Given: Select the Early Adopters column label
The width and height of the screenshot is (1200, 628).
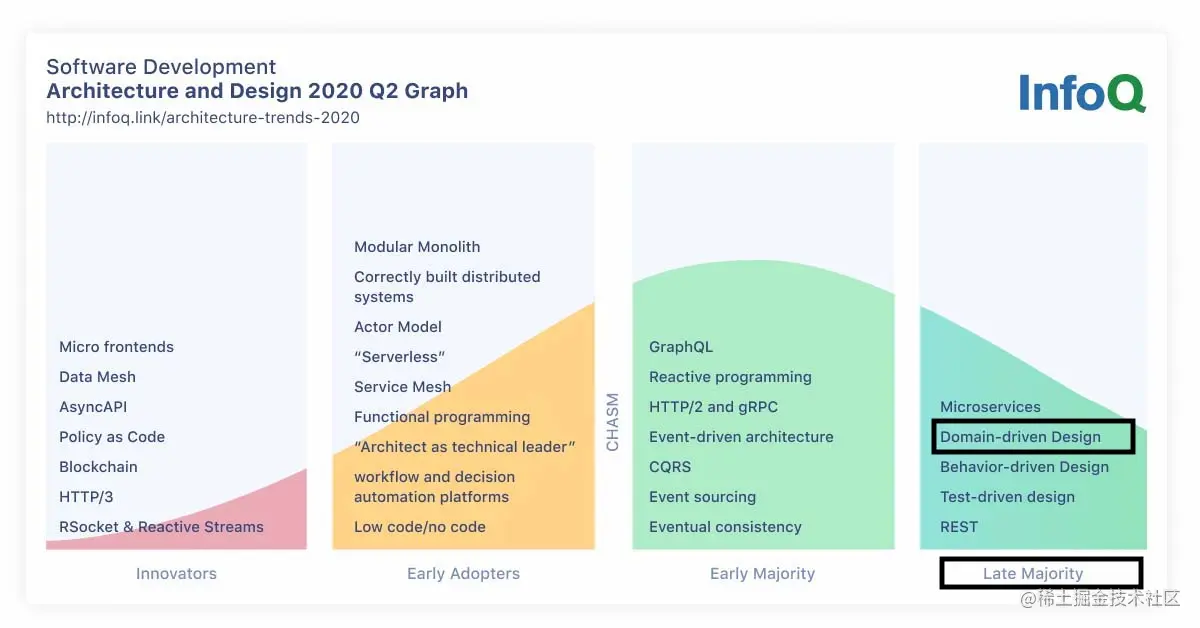Looking at the screenshot, I should pos(463,574).
